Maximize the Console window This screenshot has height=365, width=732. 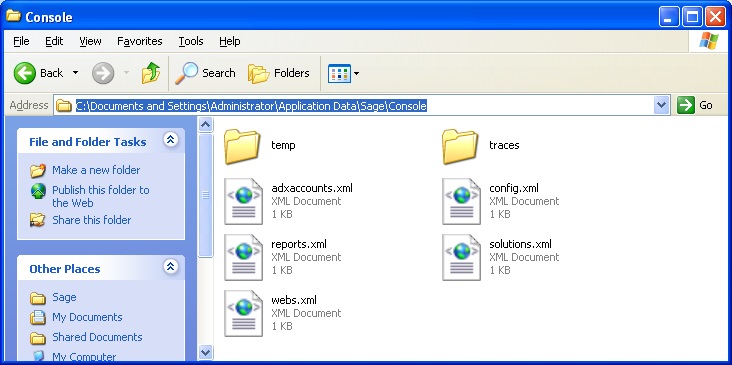point(692,17)
